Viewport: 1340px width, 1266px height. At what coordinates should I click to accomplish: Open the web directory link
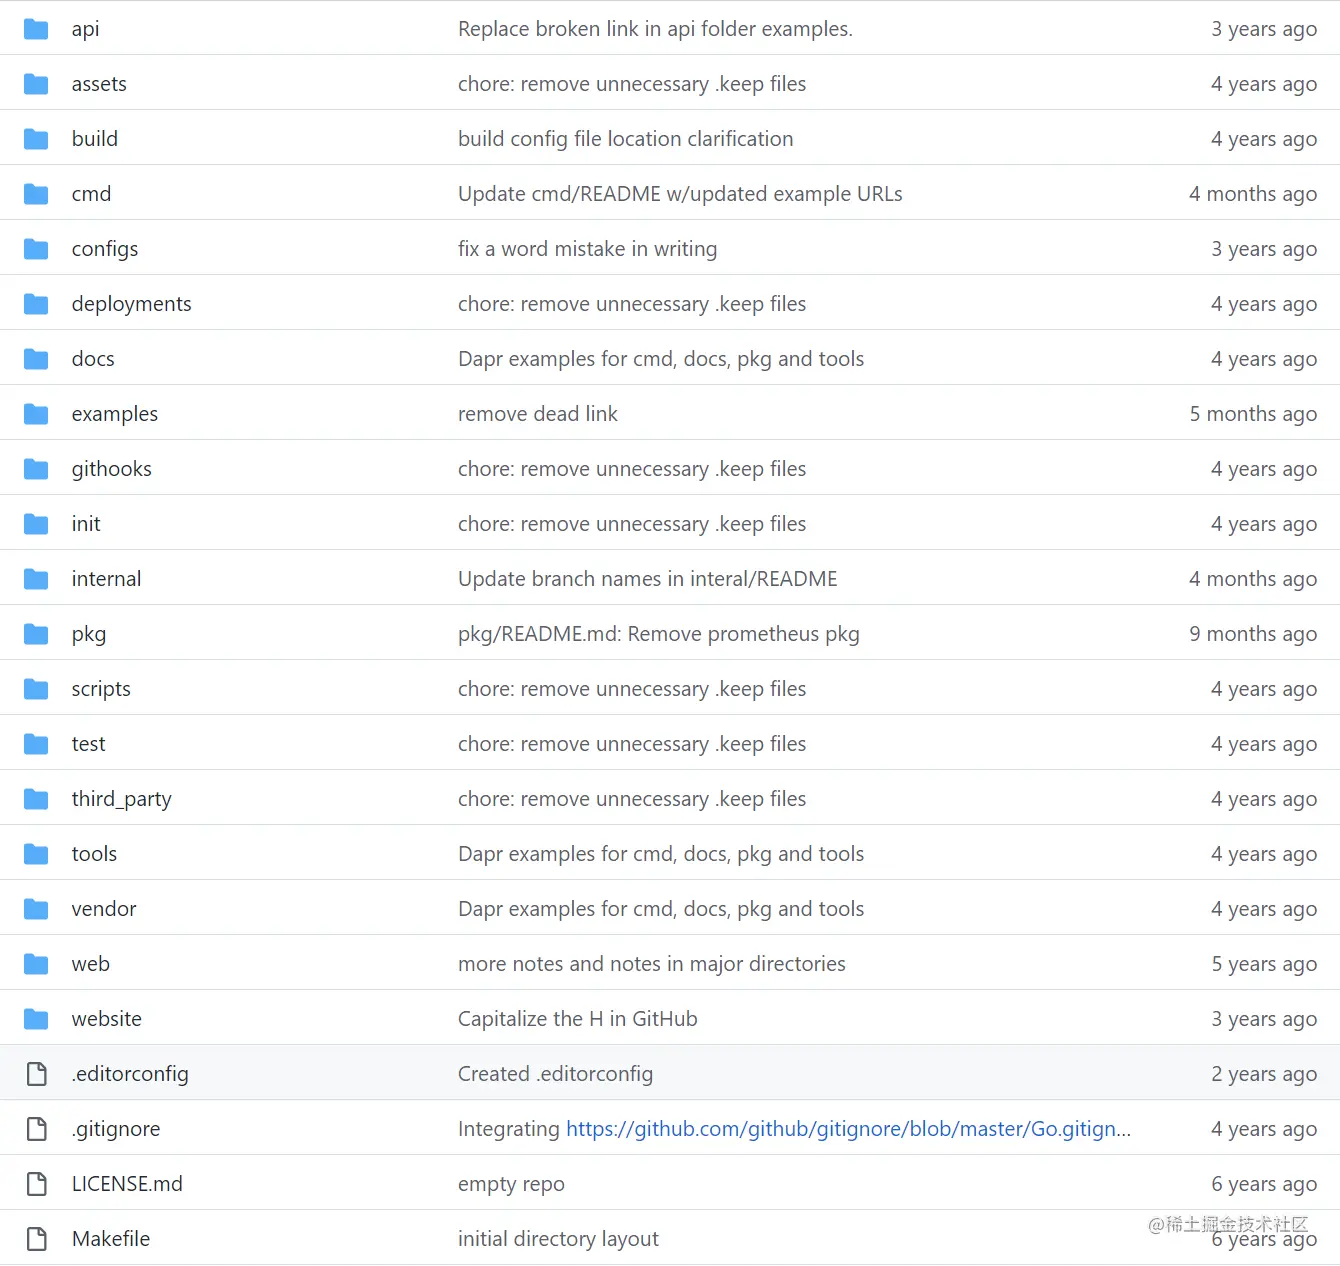(91, 964)
